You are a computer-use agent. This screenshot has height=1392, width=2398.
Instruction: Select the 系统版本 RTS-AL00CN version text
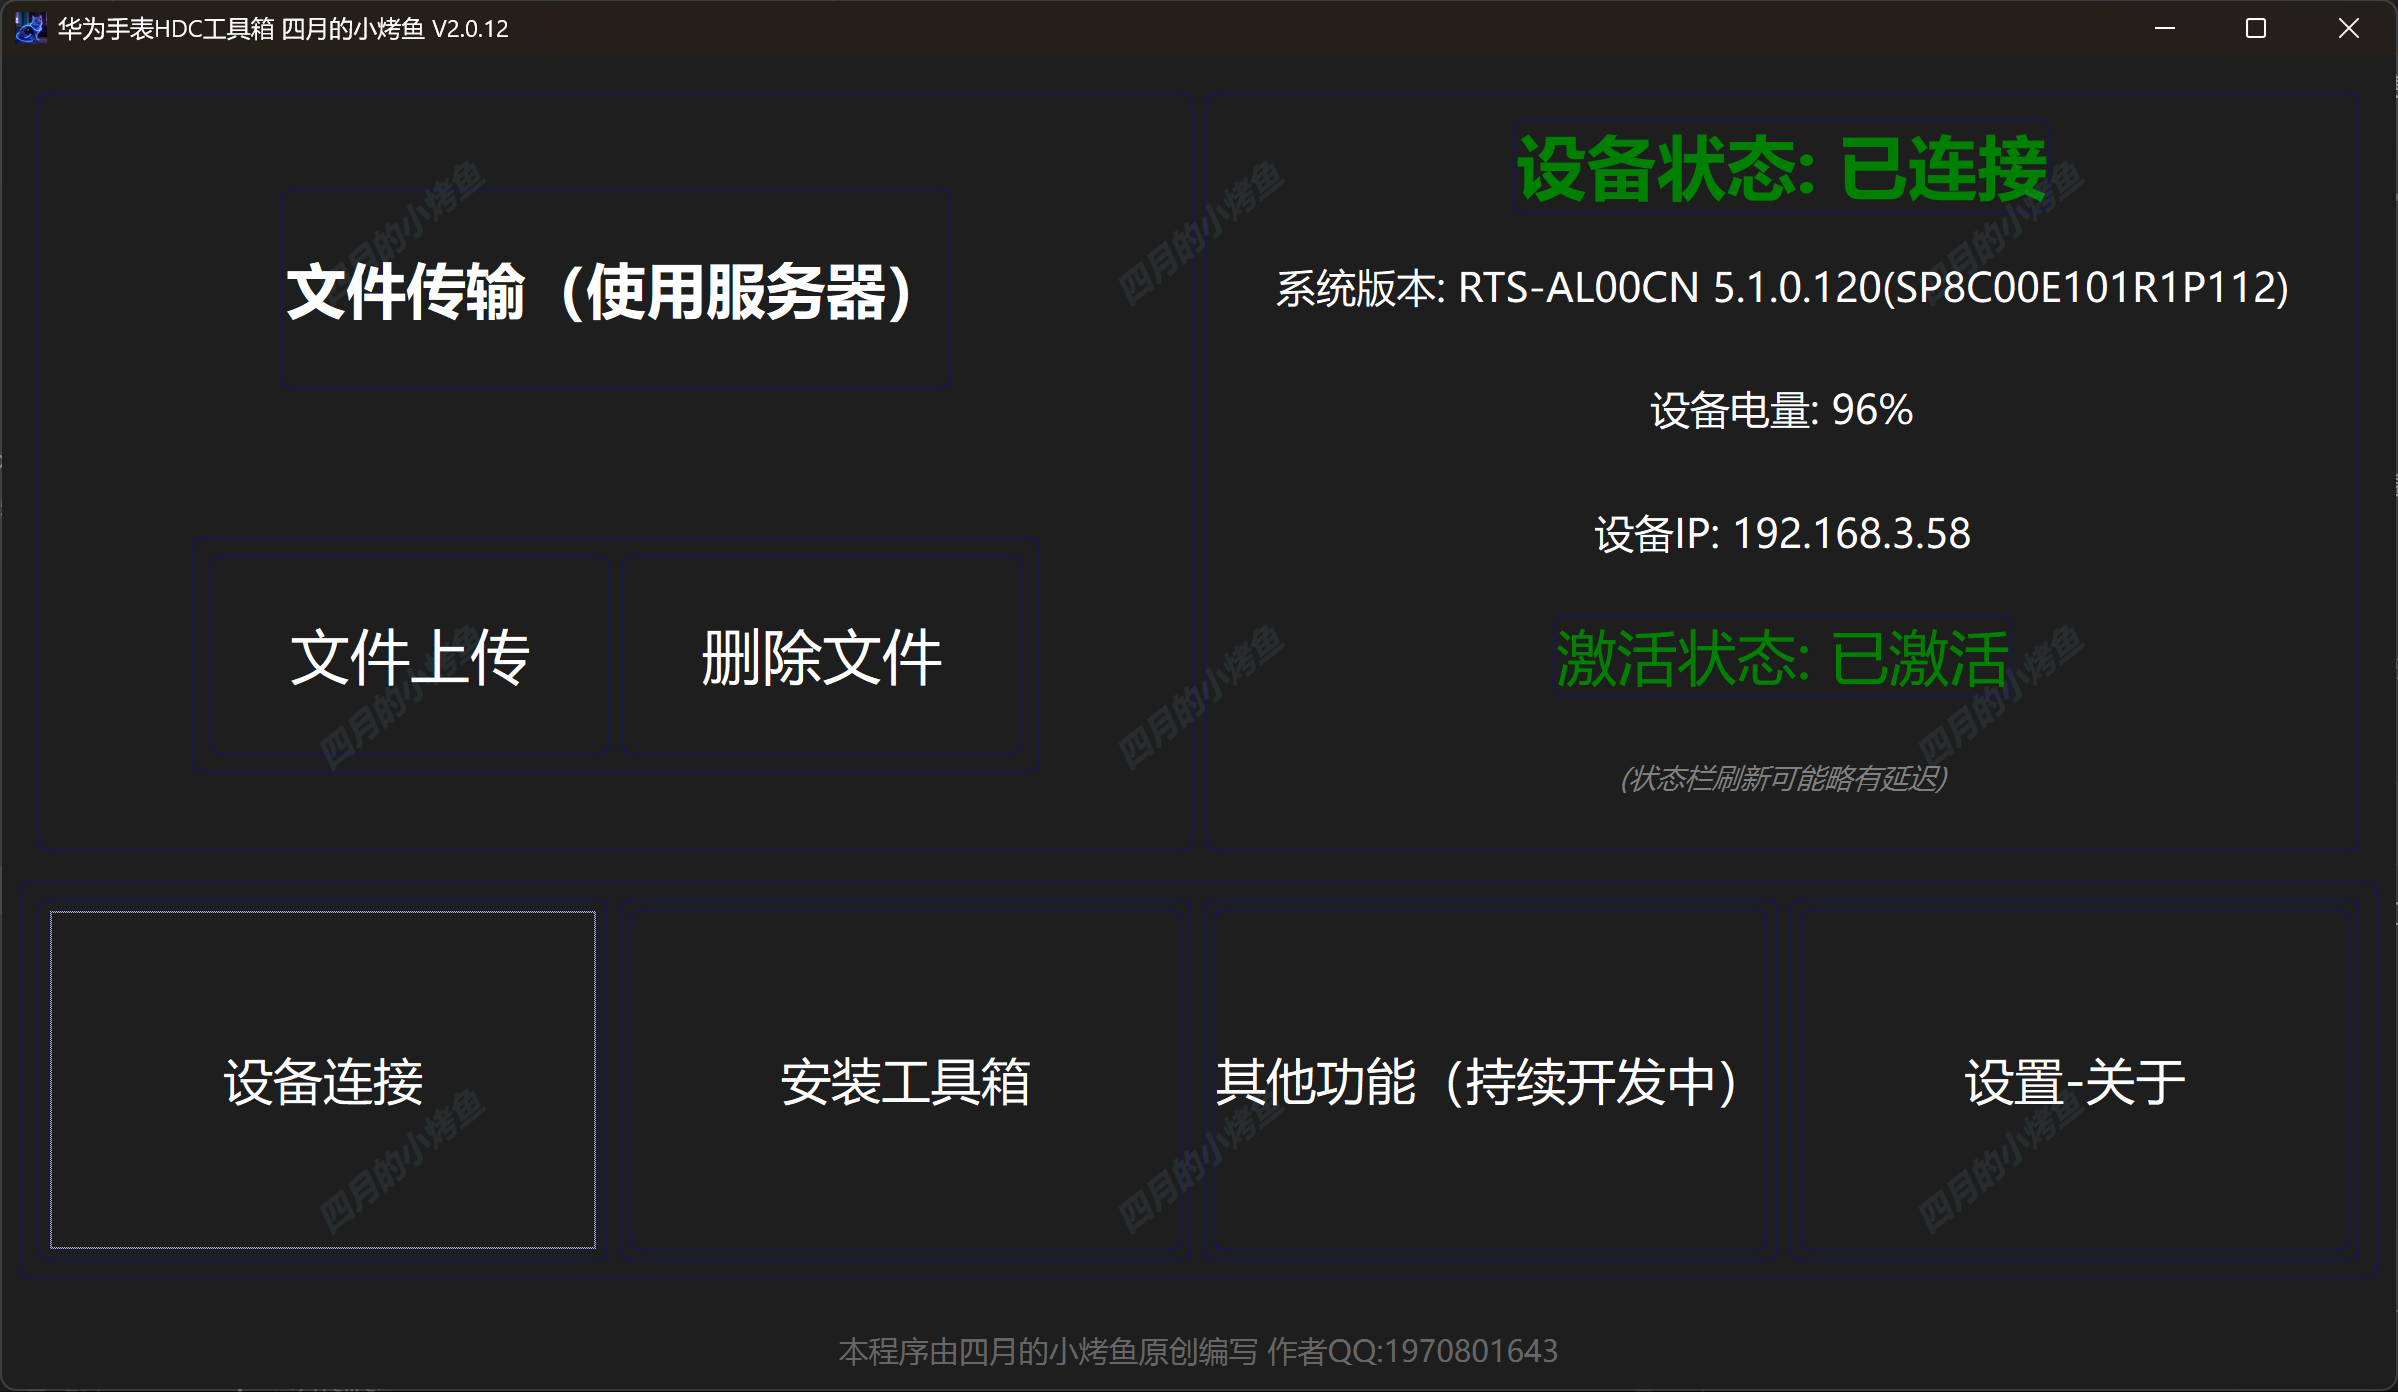(1781, 288)
